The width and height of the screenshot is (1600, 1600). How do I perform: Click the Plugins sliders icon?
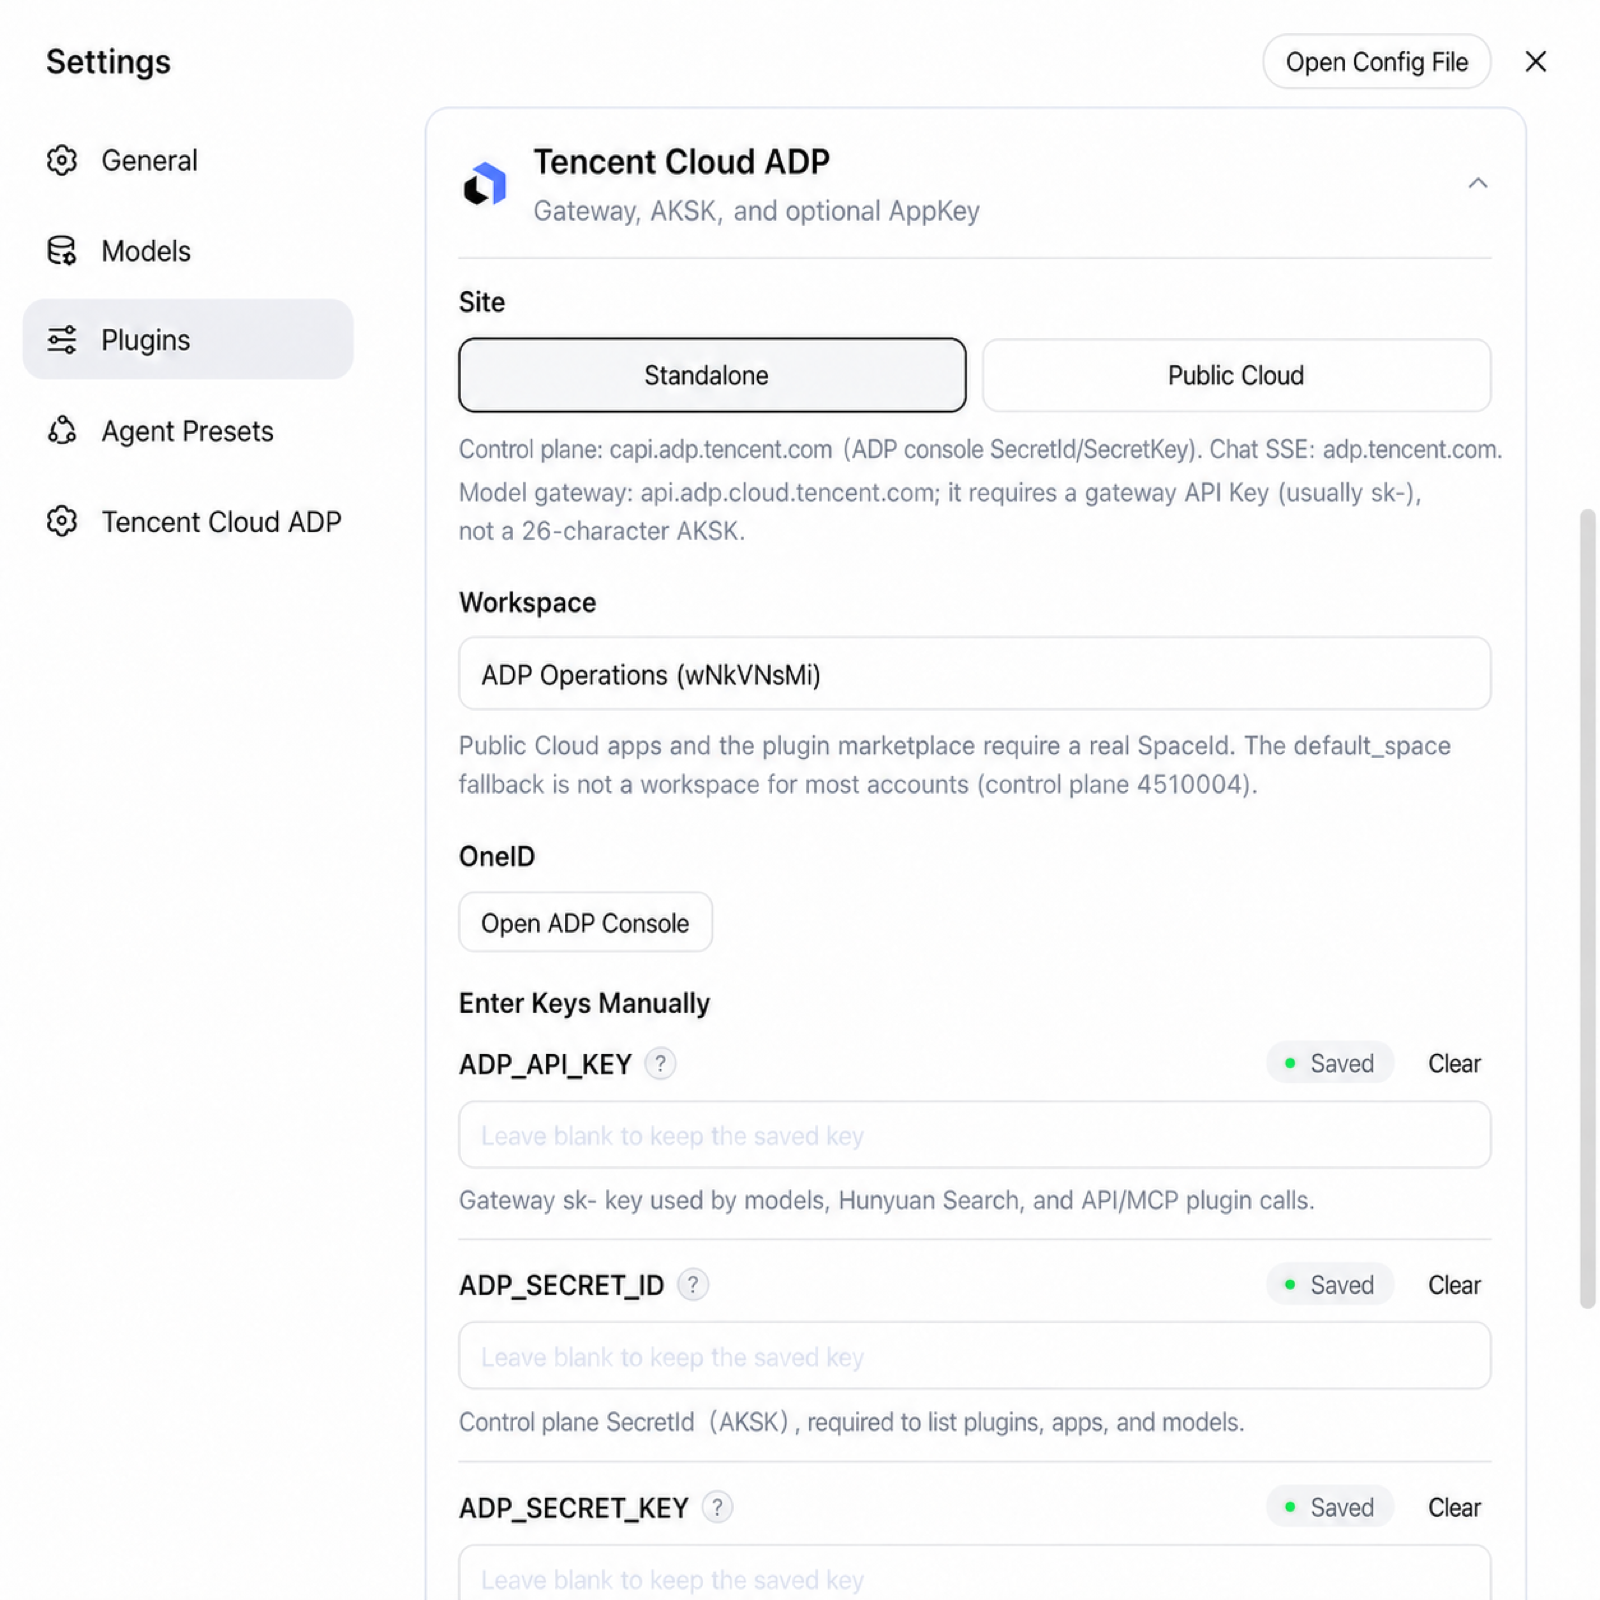[x=62, y=340]
